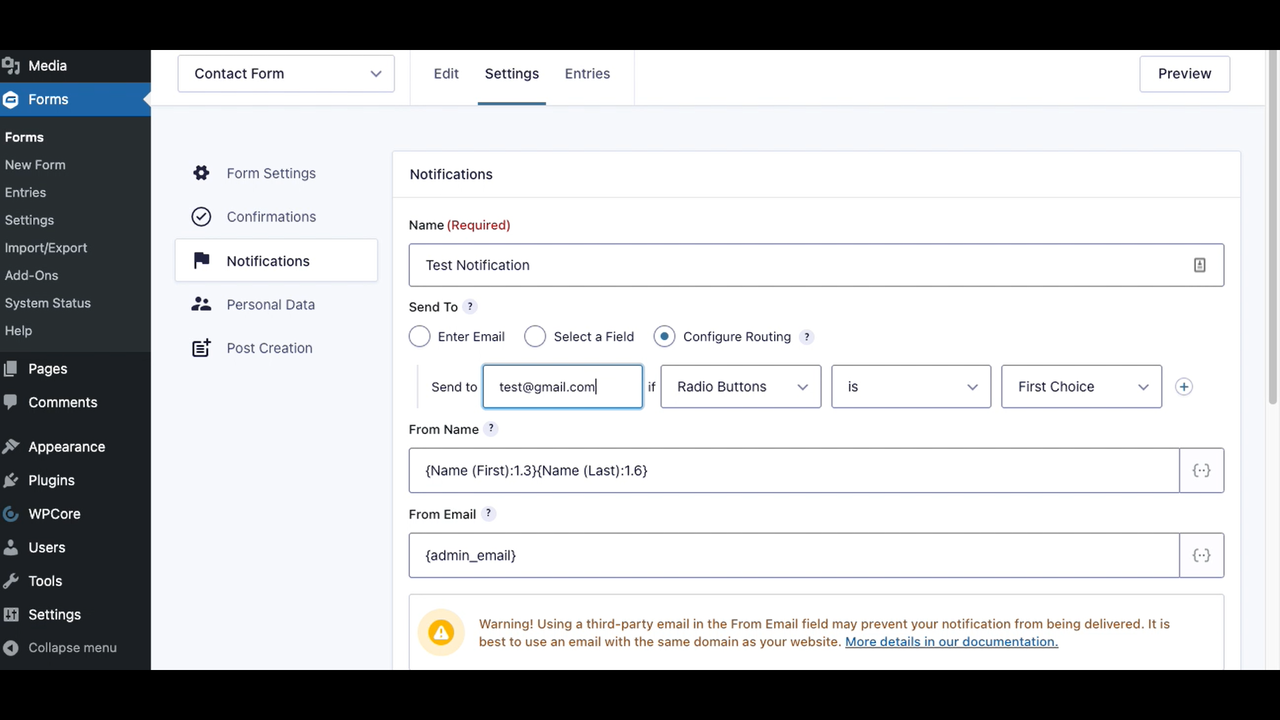Open the First Choice value dropdown
The image size is (1280, 720).
pyautogui.click(x=1081, y=386)
